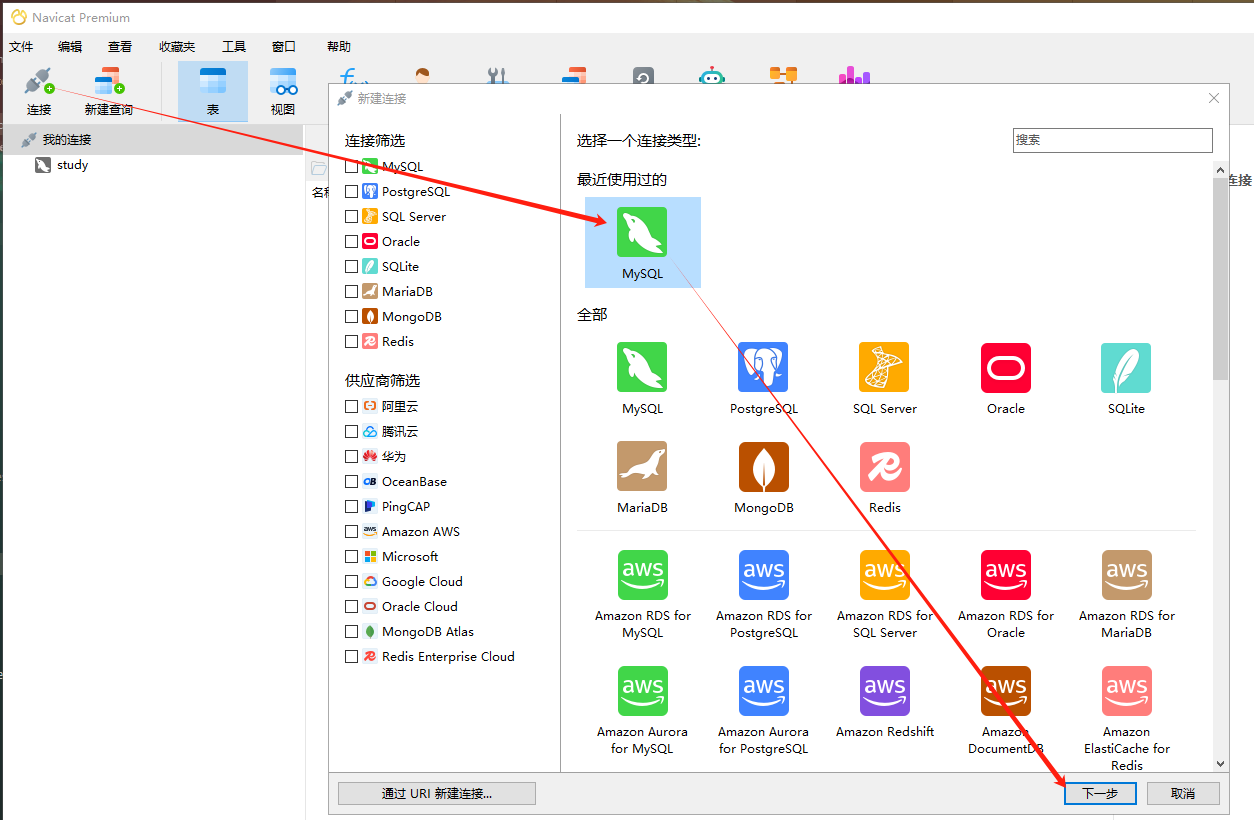Tick the PingCAP vendor checkbox

tap(351, 506)
